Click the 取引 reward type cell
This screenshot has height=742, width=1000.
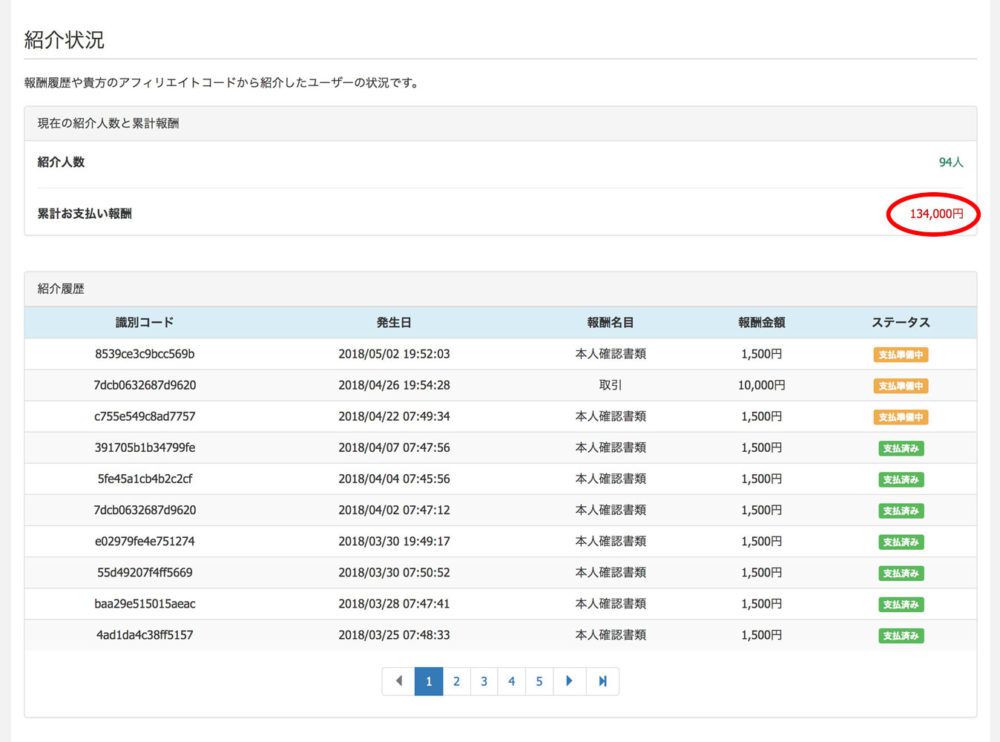coord(610,385)
